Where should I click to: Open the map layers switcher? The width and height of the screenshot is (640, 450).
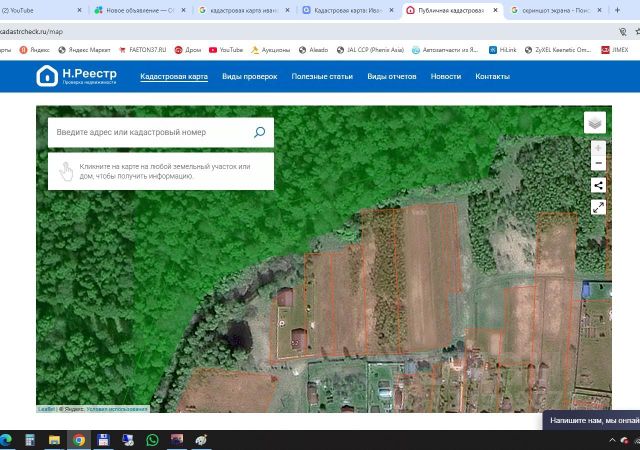coord(595,123)
